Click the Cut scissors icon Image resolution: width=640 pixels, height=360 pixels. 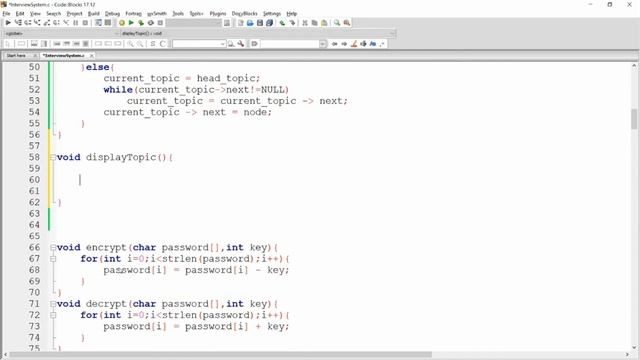[x=305, y=23]
